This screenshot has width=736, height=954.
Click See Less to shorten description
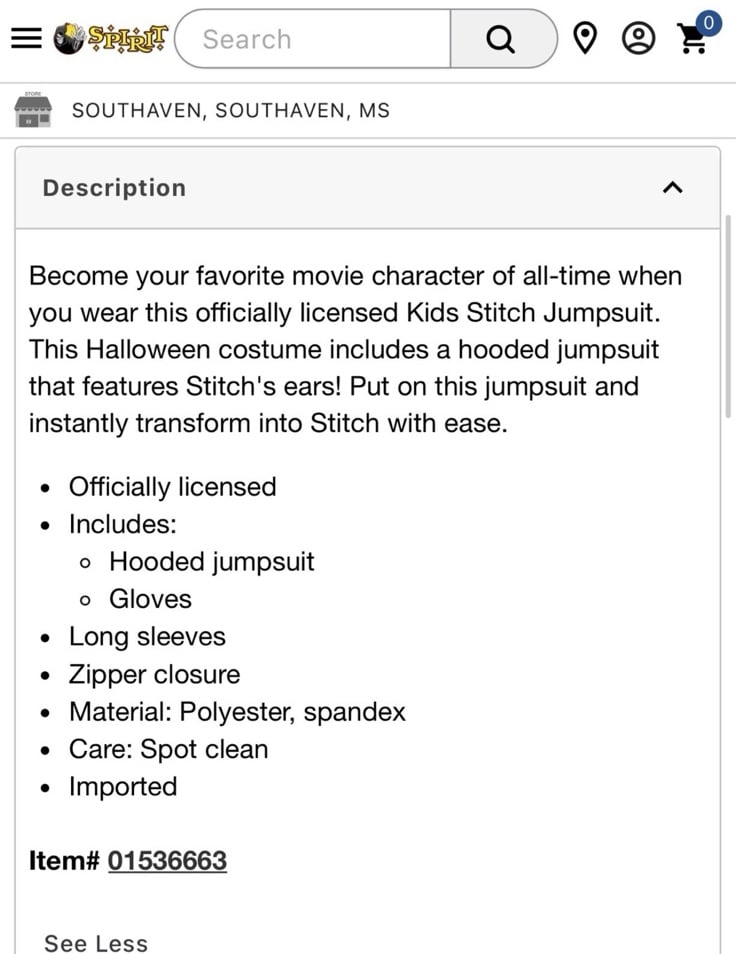(x=96, y=942)
